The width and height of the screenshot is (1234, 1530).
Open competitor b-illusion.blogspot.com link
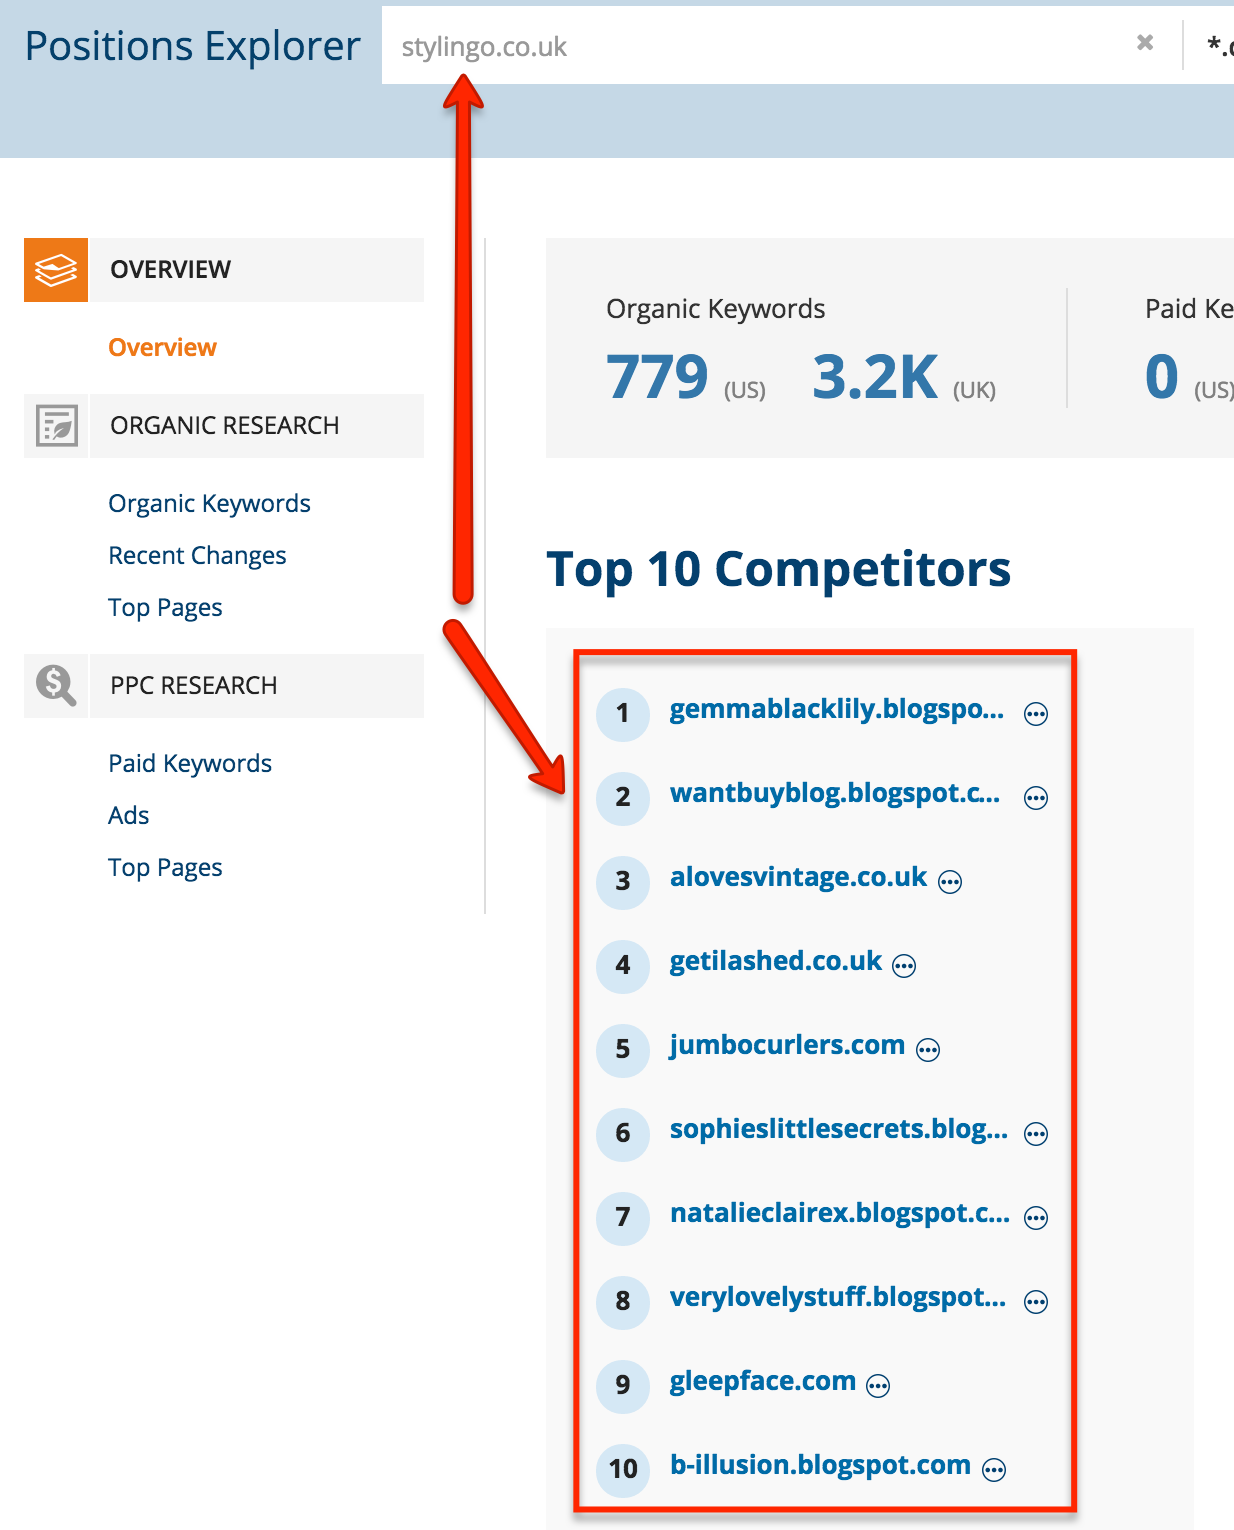(821, 1465)
